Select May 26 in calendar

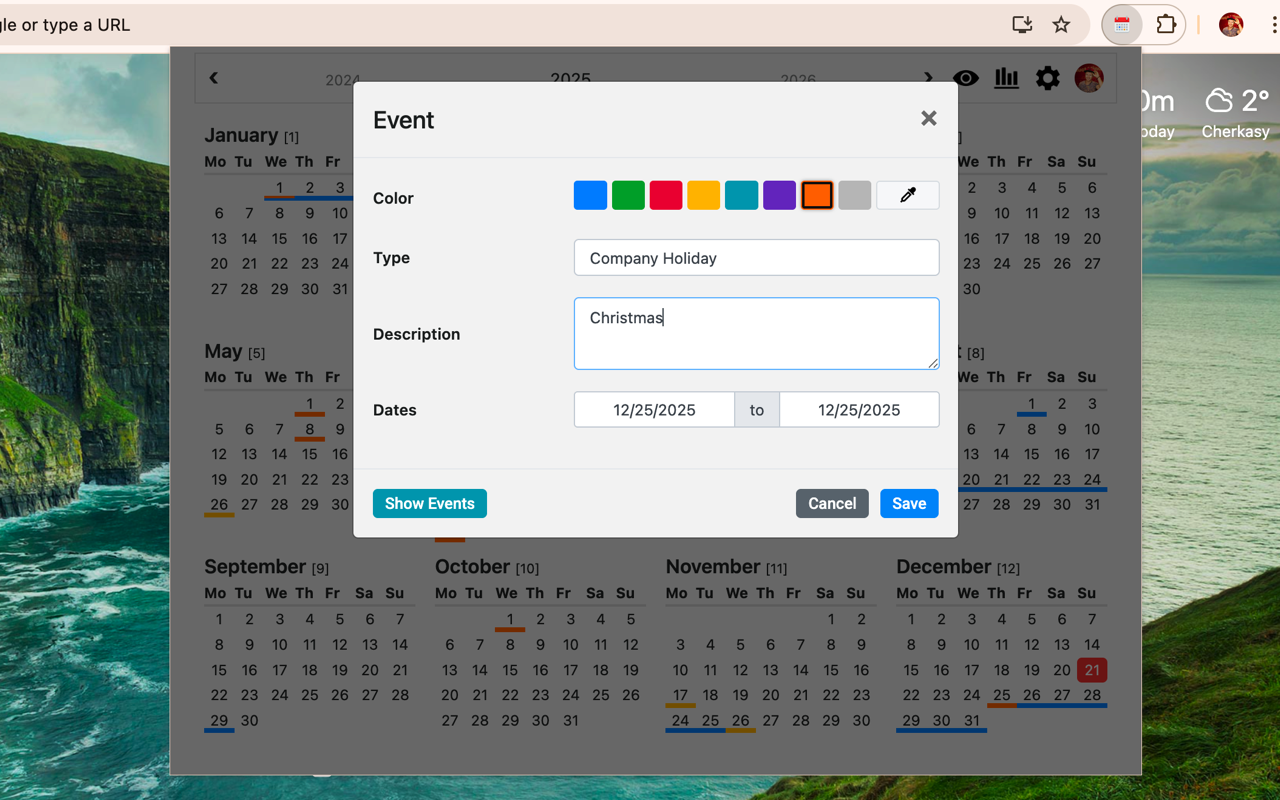coord(219,504)
